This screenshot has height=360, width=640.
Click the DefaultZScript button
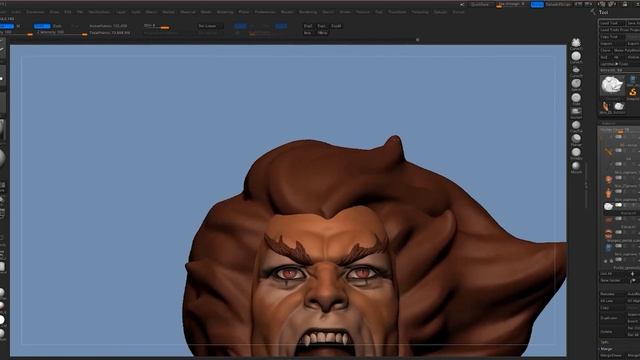(x=558, y=4)
